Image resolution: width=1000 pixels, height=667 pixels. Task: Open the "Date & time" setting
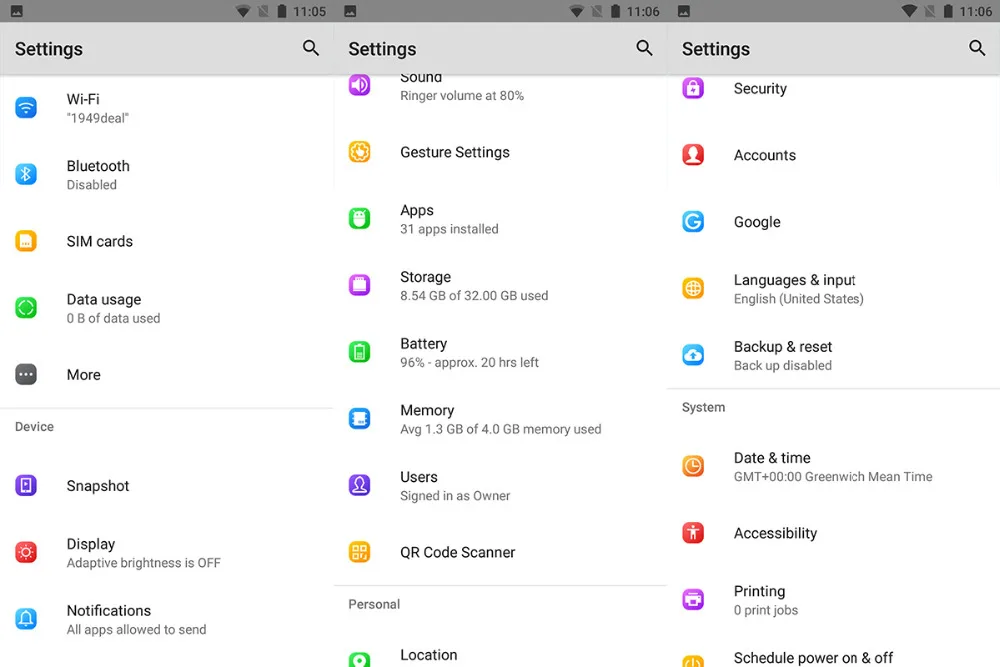point(834,467)
